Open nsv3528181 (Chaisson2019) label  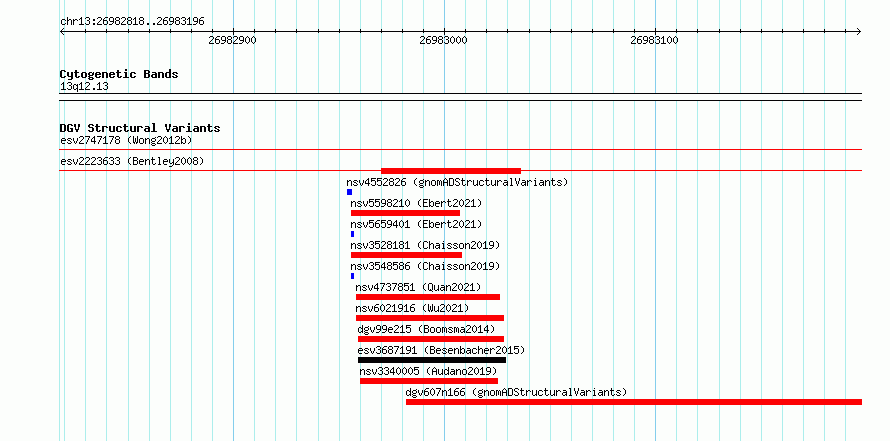click(425, 245)
